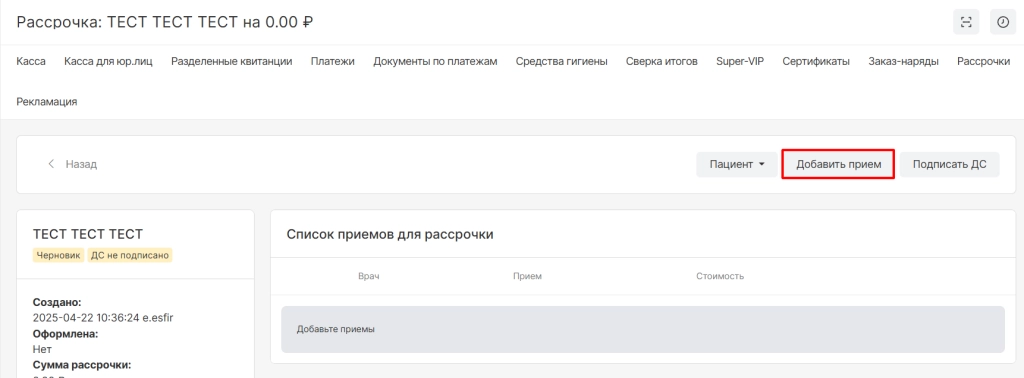The height and width of the screenshot is (378, 1024).
Task: Open the Сертификаты tab
Action: pos(816,61)
